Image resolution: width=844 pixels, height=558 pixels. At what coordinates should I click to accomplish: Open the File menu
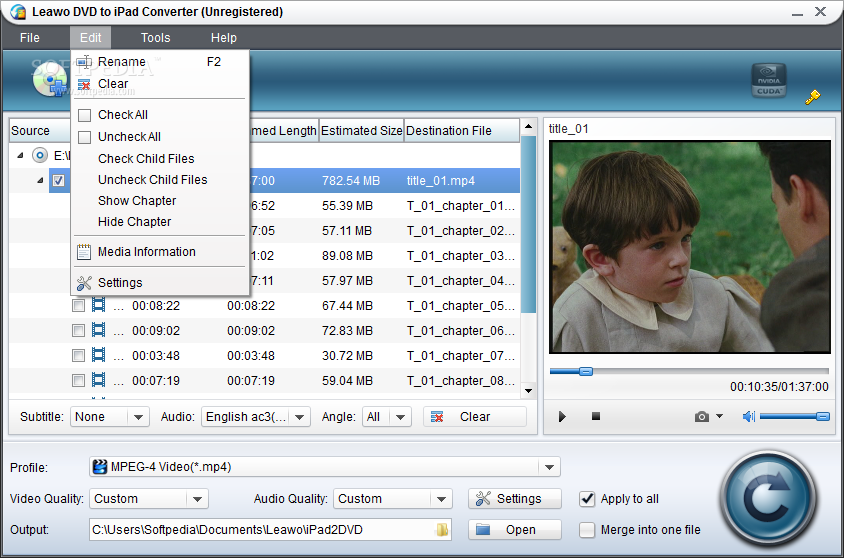point(30,38)
